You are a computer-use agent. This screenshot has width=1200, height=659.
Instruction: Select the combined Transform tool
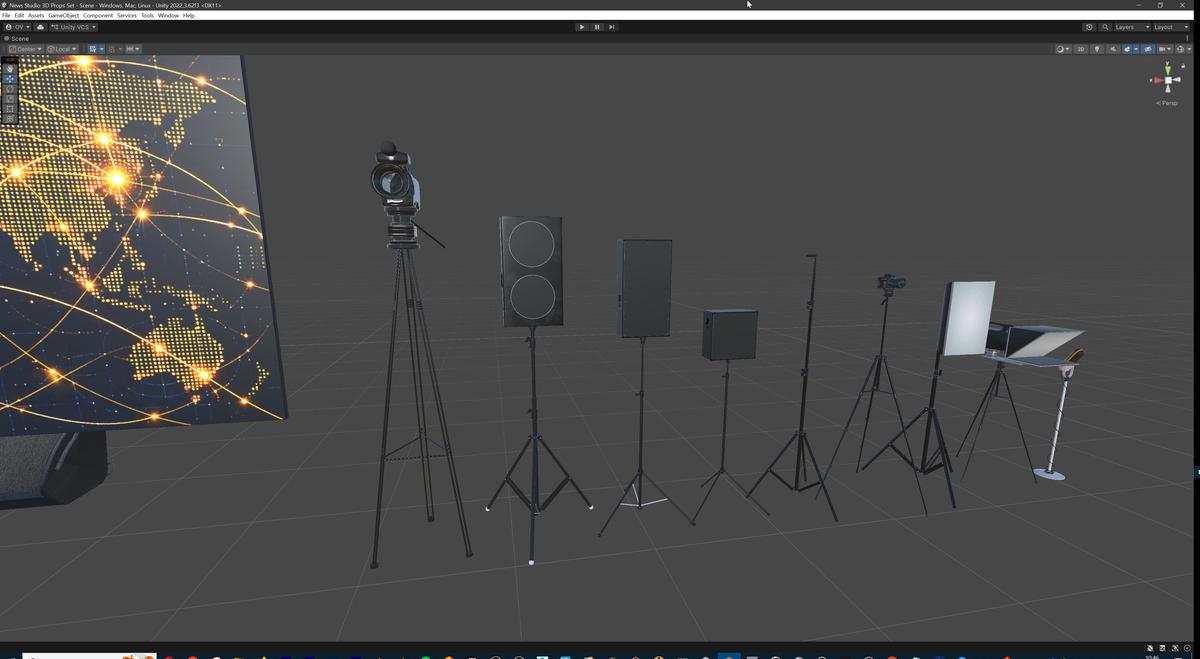click(x=10, y=118)
